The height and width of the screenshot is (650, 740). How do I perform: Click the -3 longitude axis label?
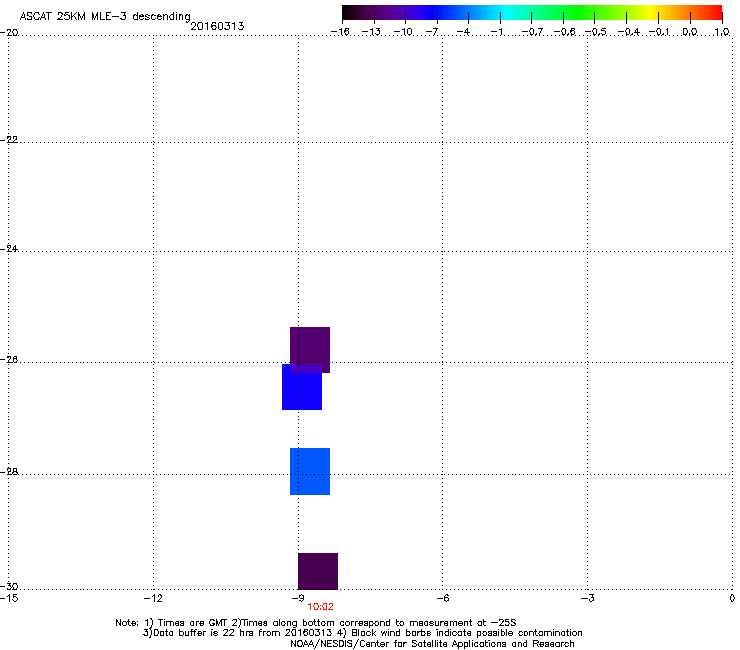pyautogui.click(x=587, y=598)
